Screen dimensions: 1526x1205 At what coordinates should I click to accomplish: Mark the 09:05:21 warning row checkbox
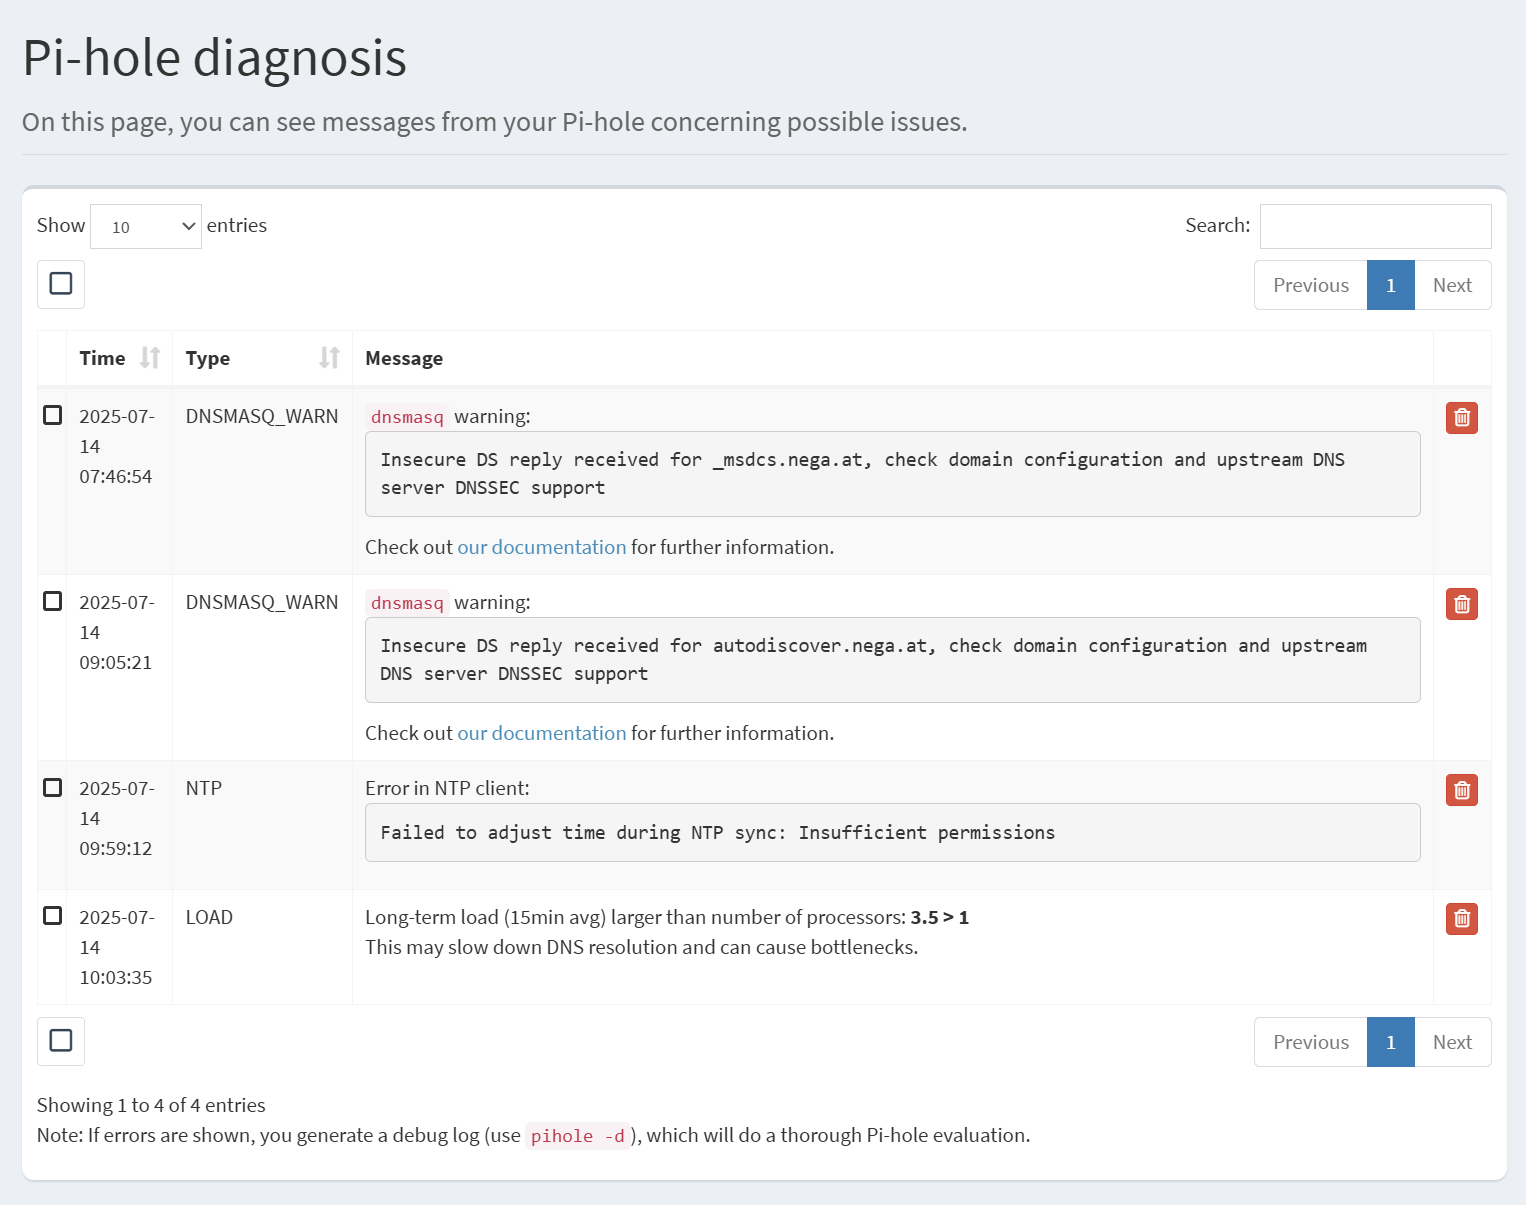pos(53,601)
